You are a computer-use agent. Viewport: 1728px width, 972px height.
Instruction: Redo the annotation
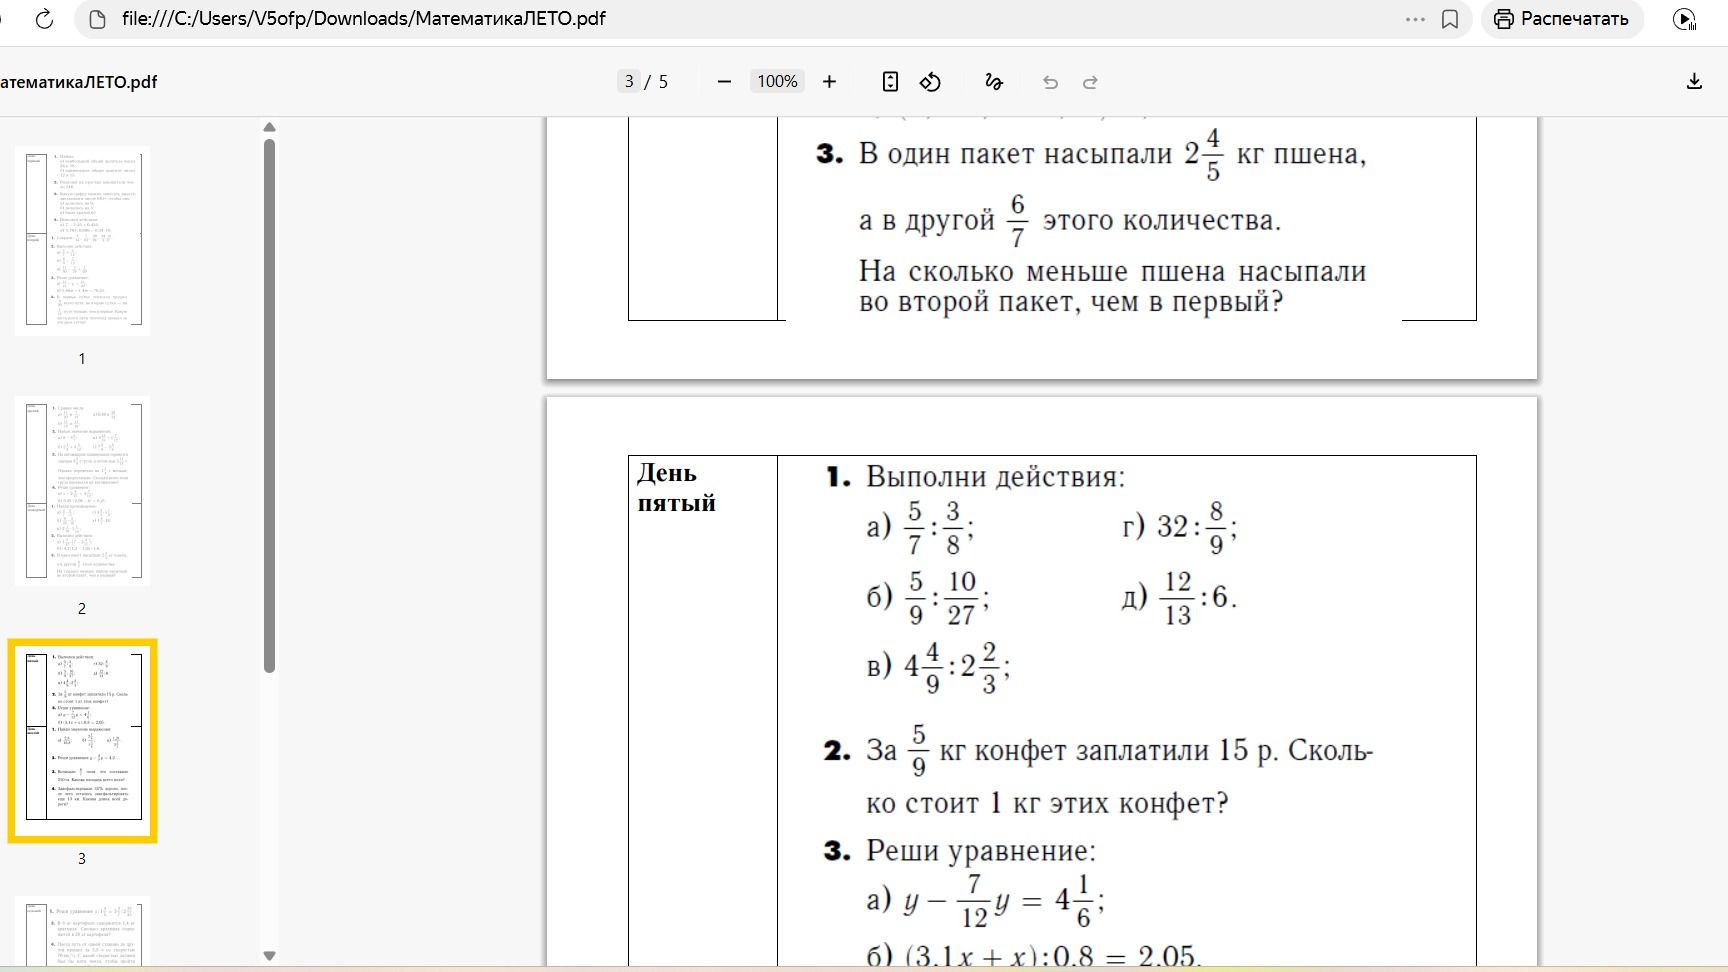(1091, 82)
